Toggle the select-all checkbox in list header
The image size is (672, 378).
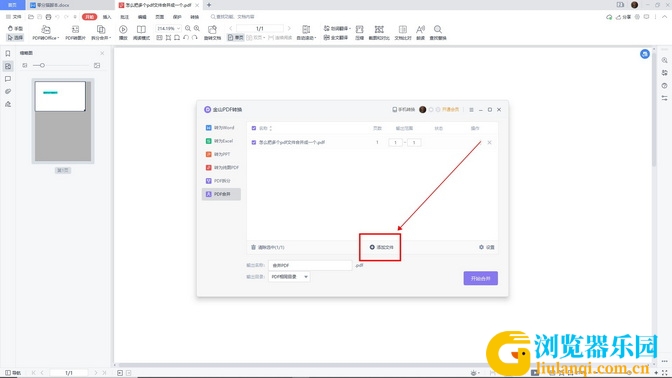[254, 128]
